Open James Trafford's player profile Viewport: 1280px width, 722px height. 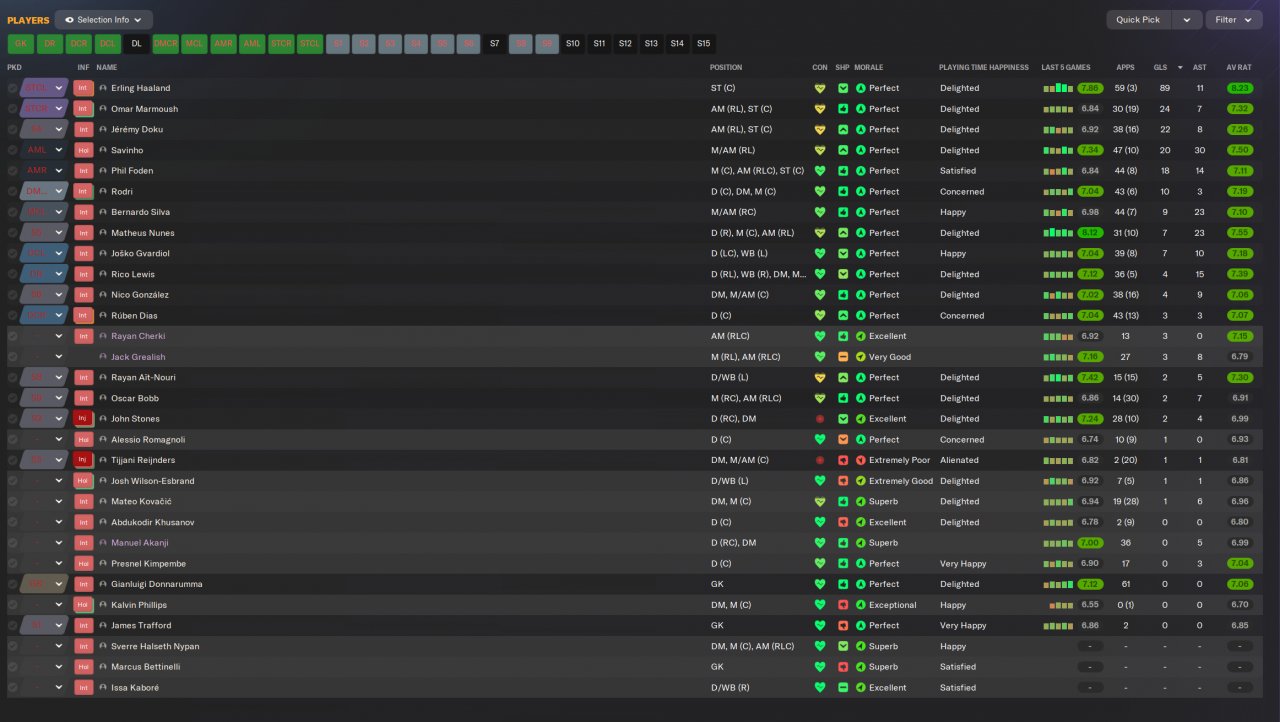pyautogui.click(x=141, y=626)
